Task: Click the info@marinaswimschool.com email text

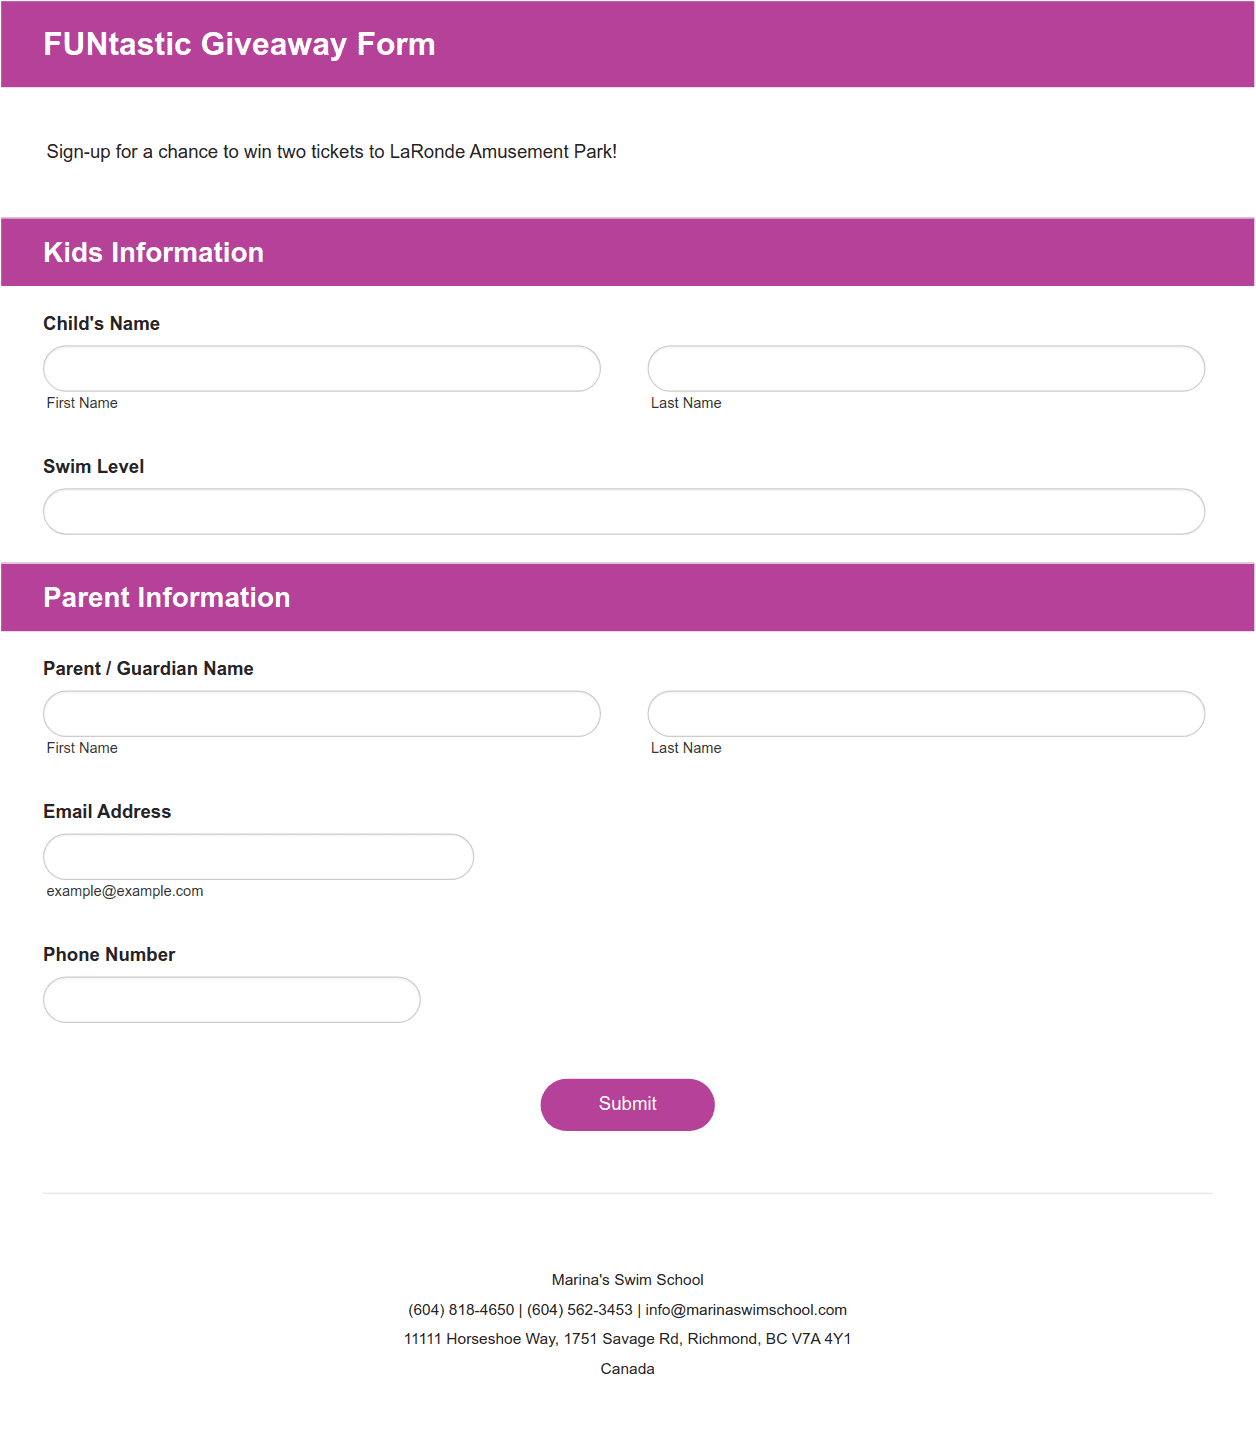Action: click(x=746, y=1310)
